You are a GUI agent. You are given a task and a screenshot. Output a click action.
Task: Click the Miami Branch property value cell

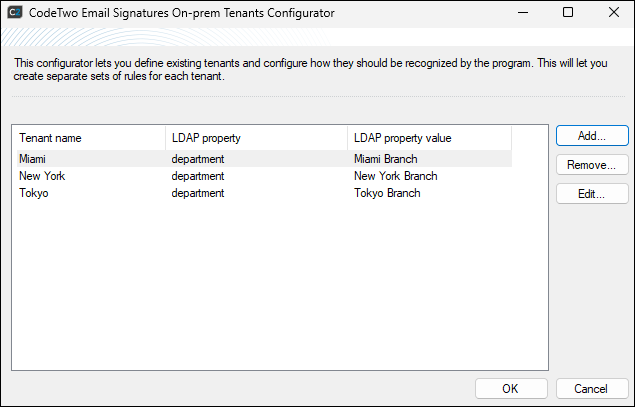coord(385,158)
